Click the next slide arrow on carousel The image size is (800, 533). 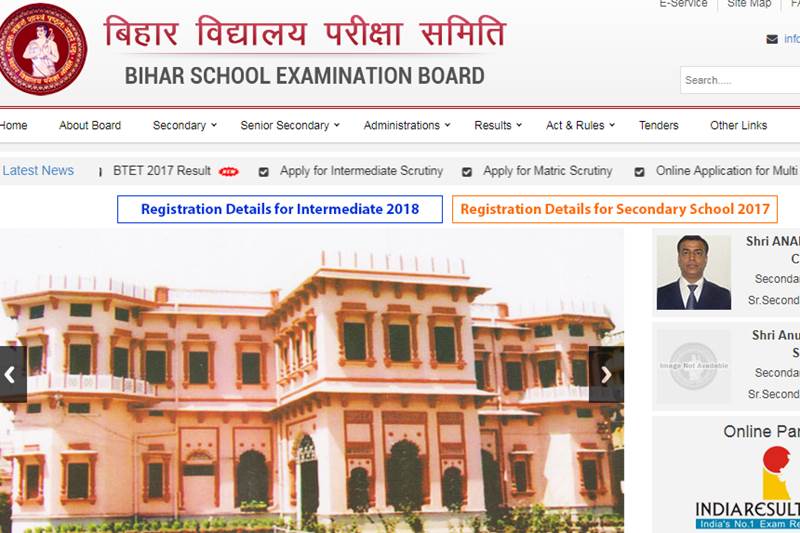(x=605, y=375)
